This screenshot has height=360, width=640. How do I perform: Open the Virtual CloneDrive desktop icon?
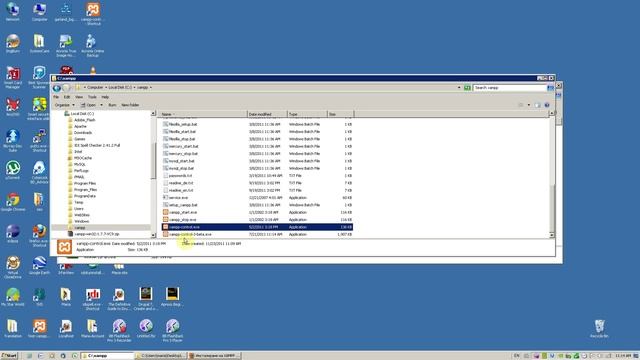[13, 267]
